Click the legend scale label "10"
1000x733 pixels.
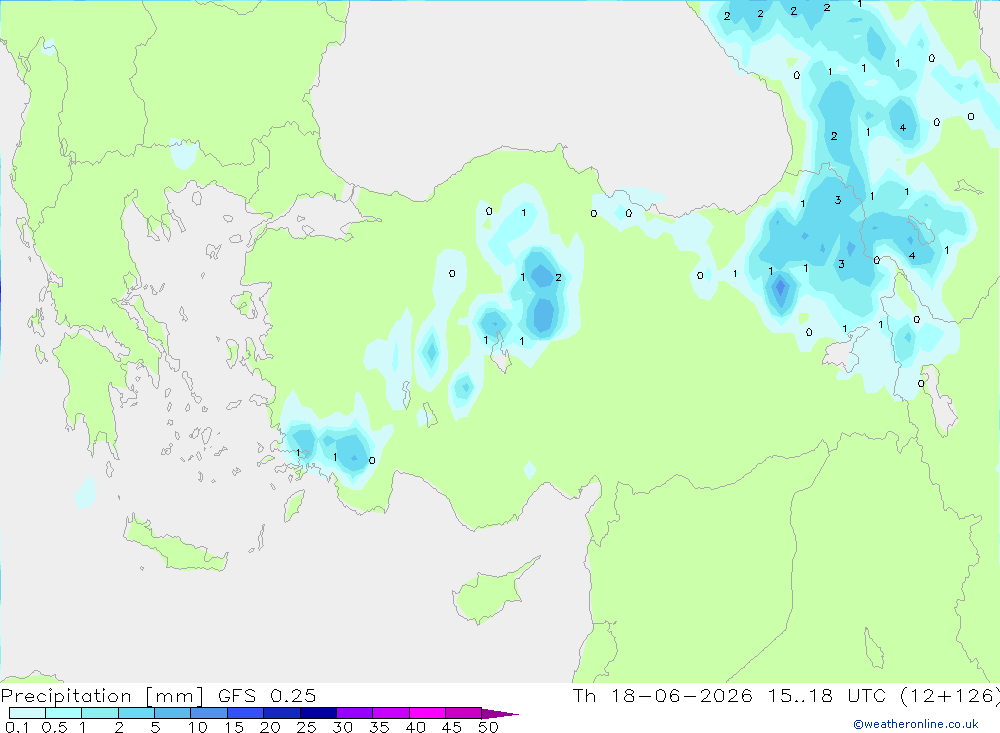tap(197, 727)
